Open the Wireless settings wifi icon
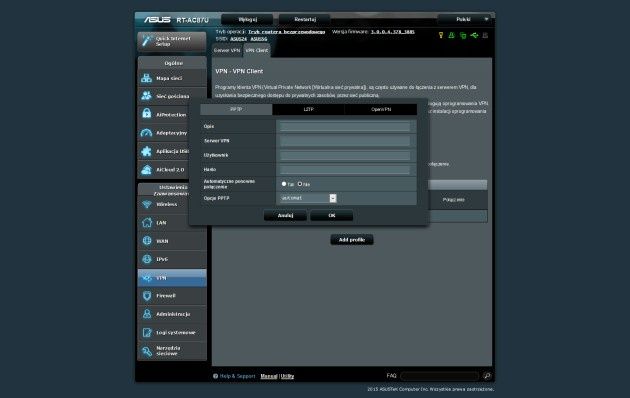Image resolution: width=630 pixels, height=398 pixels. coord(147,204)
